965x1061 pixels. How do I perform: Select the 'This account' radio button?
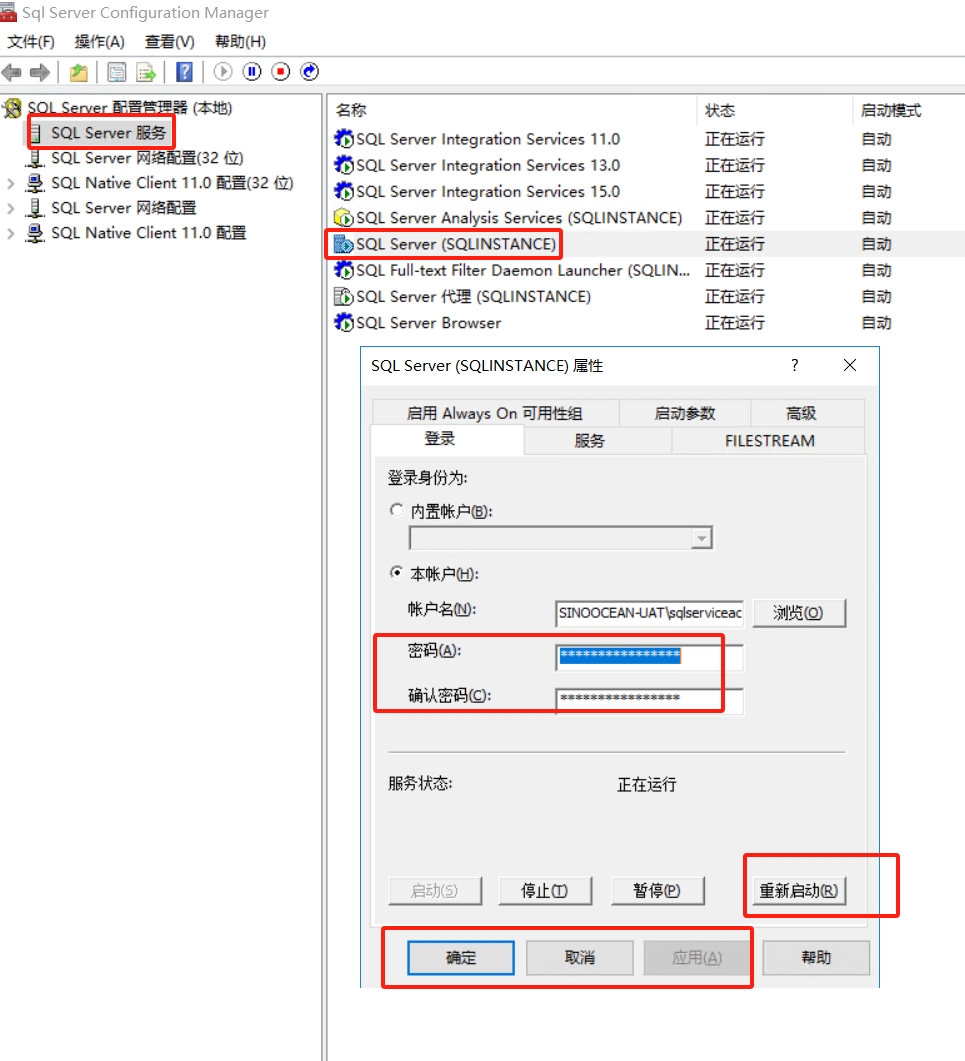[x=396, y=574]
